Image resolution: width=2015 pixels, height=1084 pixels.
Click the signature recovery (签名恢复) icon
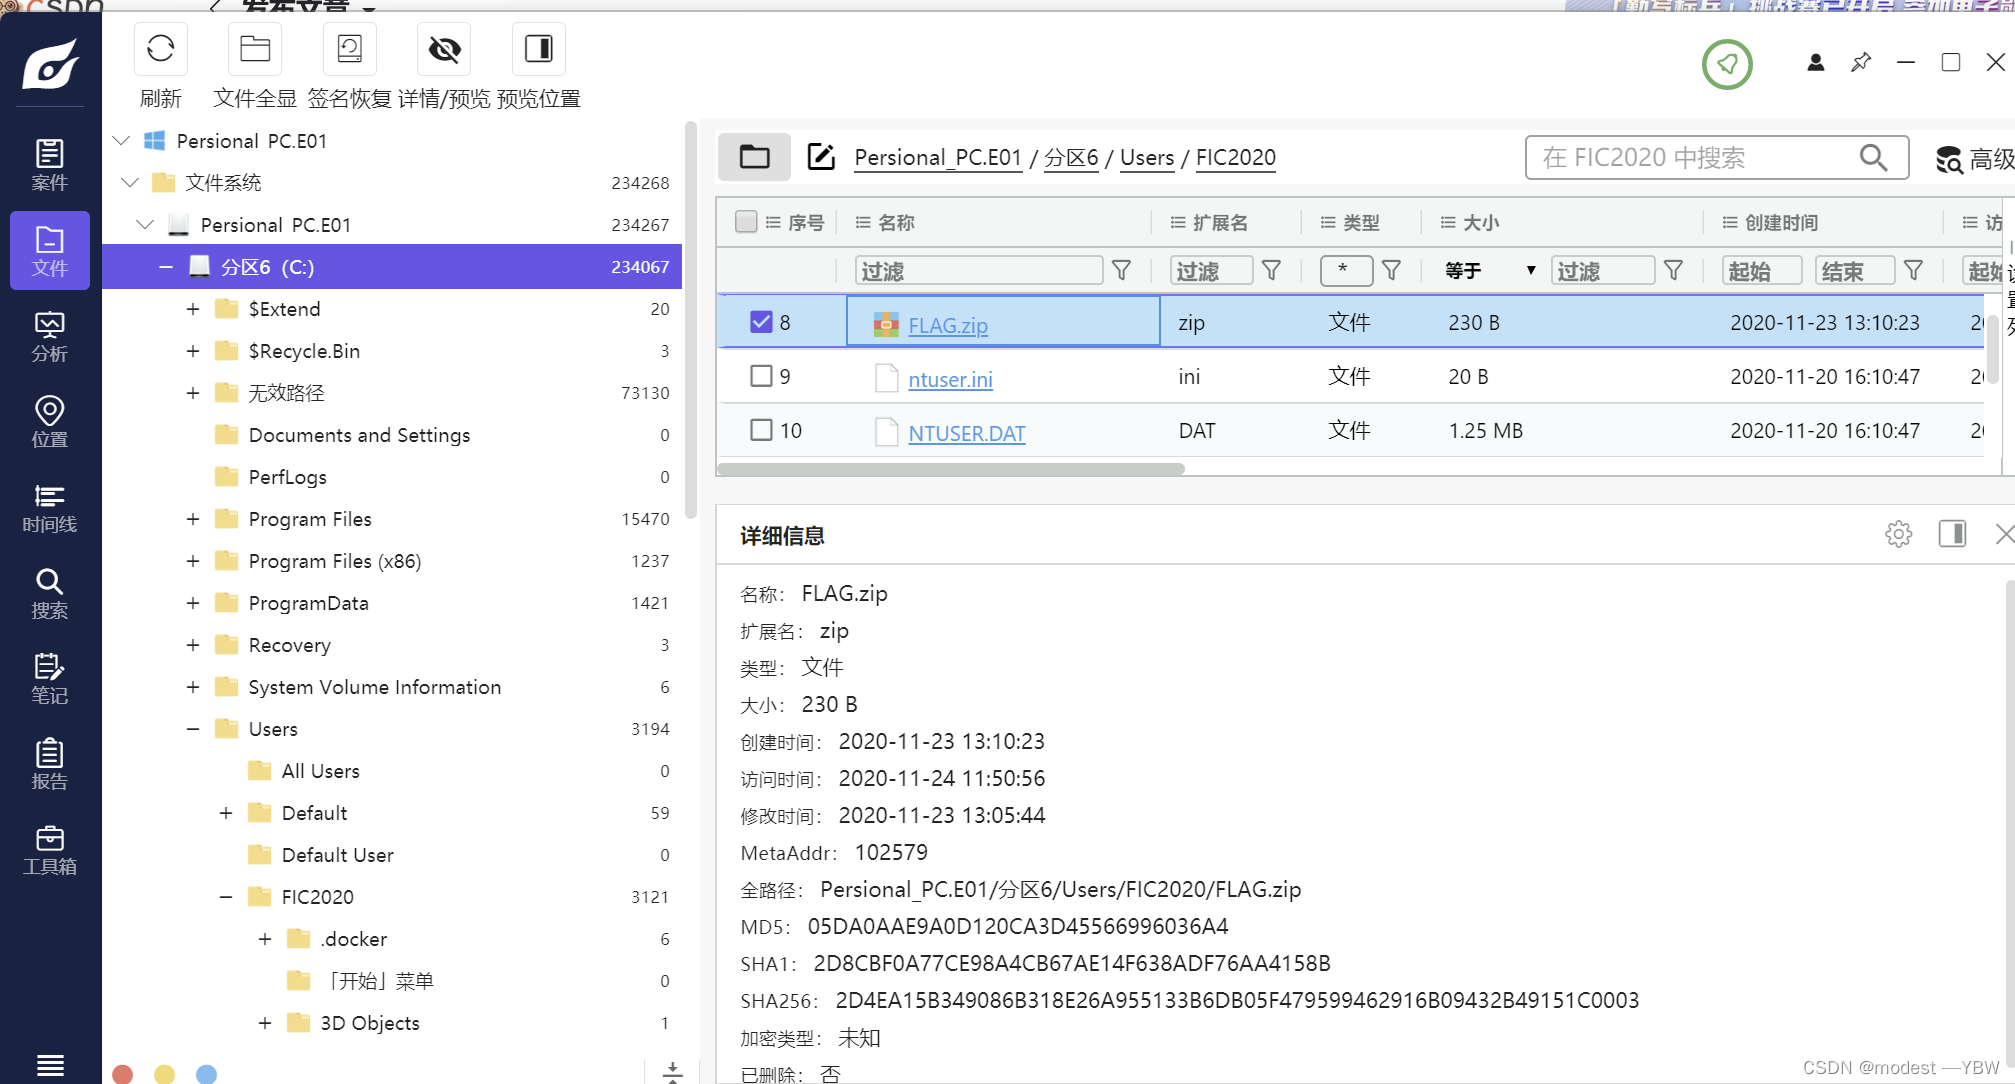[x=349, y=49]
